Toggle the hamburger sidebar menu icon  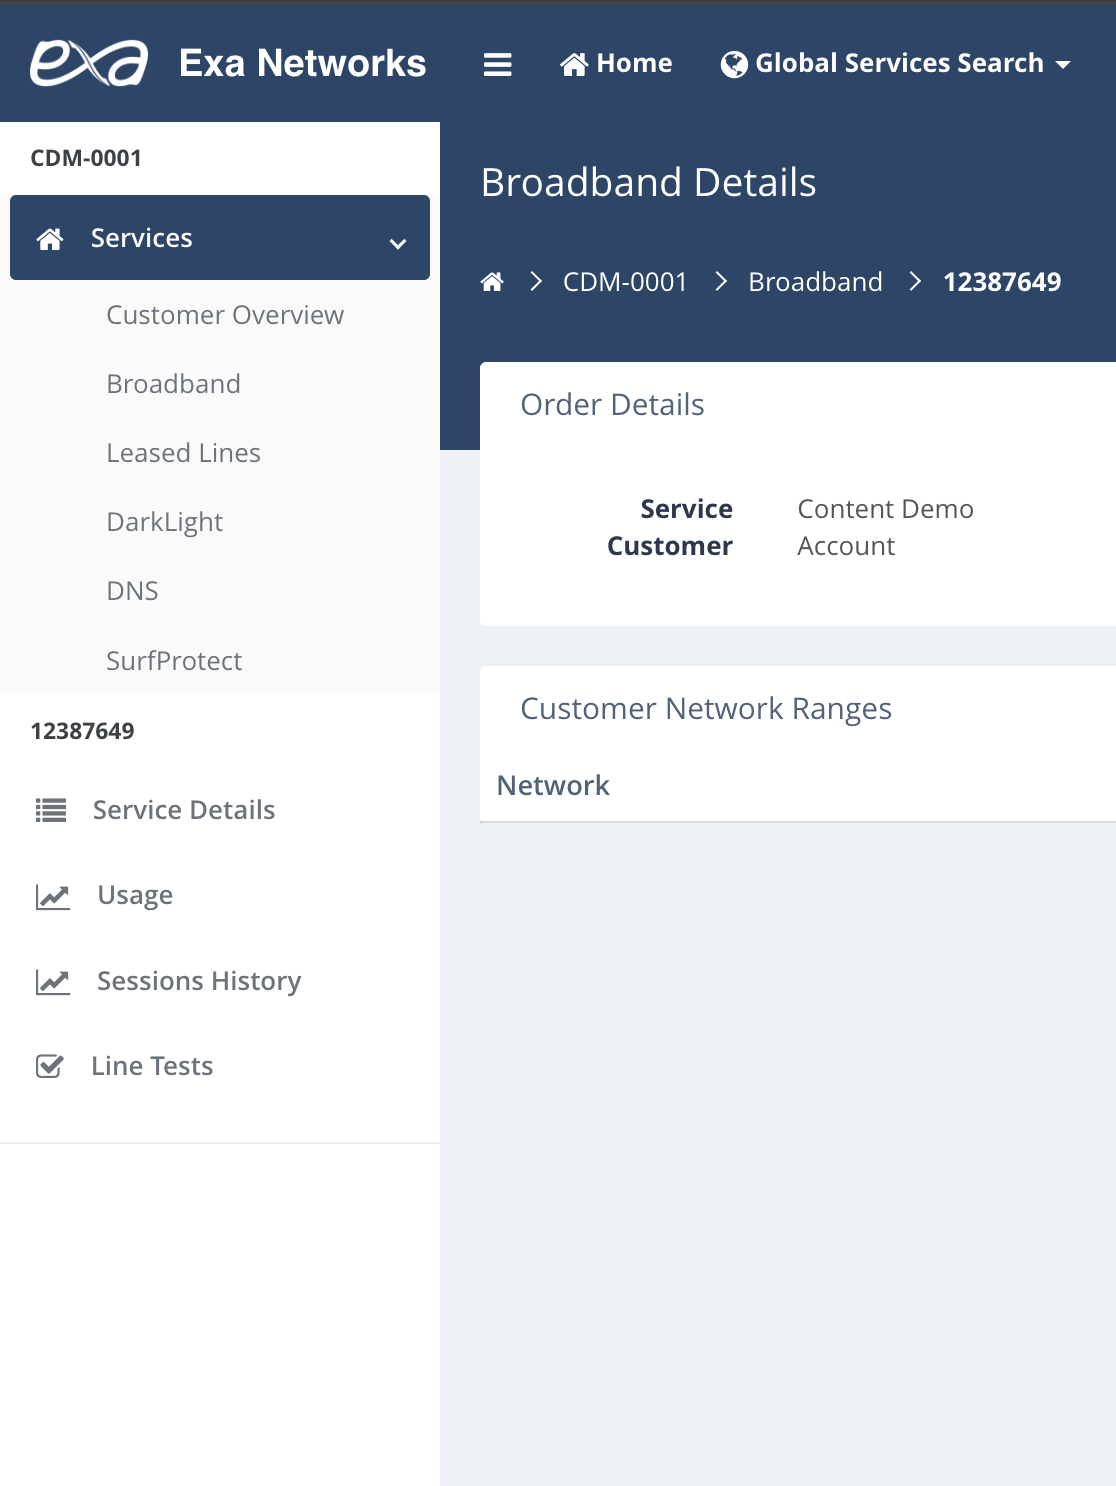(x=497, y=64)
